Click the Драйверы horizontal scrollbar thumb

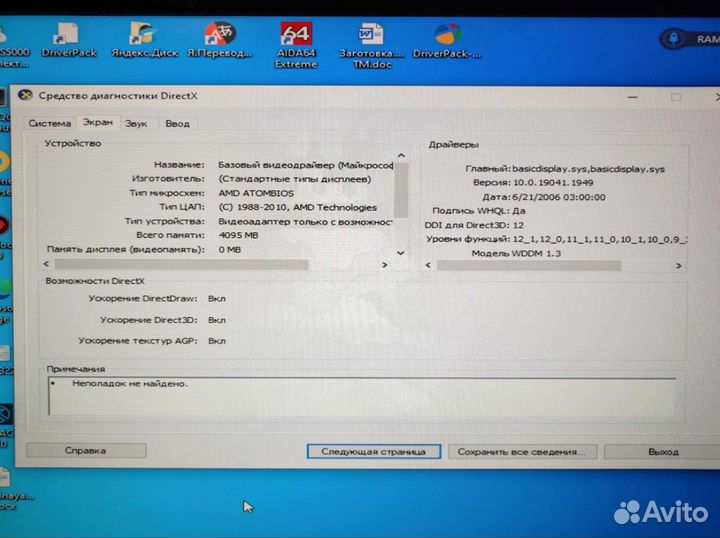(x=529, y=265)
